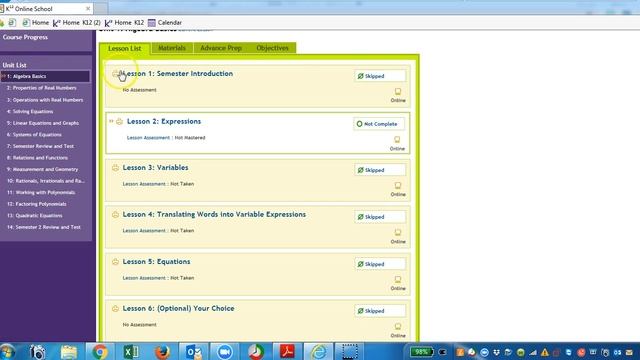Image resolution: width=640 pixels, height=360 pixels.
Task: Open Lesson 2 Lesson Assessment link
Action: coord(148,138)
